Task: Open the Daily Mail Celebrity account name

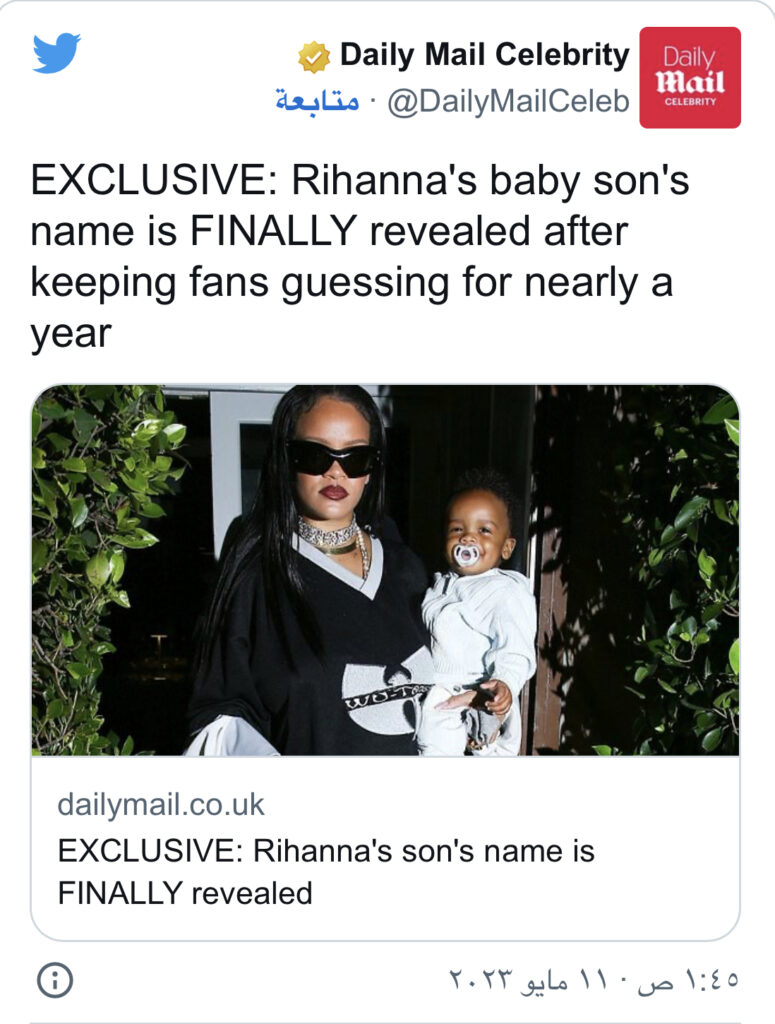Action: (485, 55)
